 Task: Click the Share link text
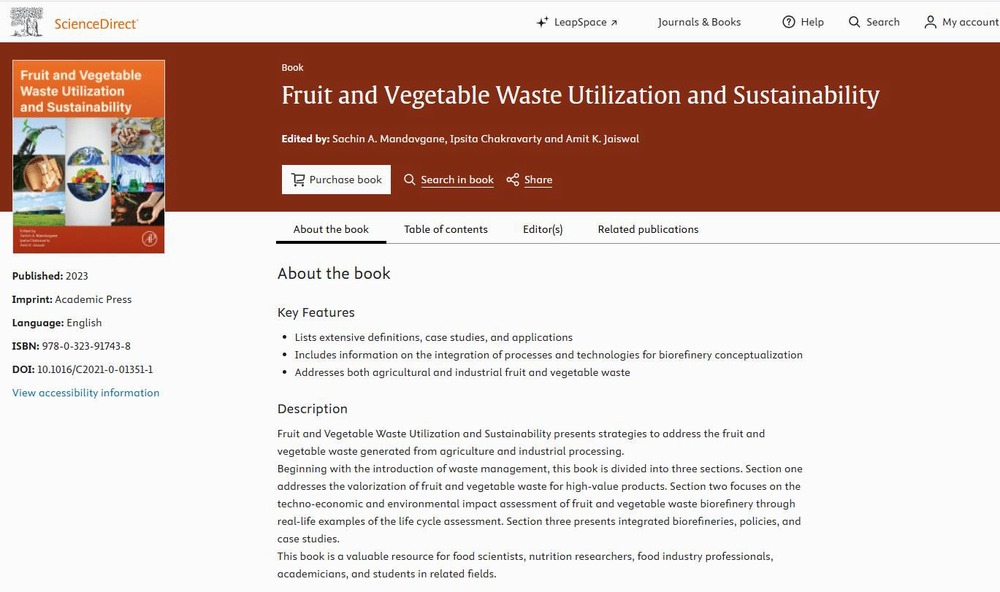[x=538, y=180]
